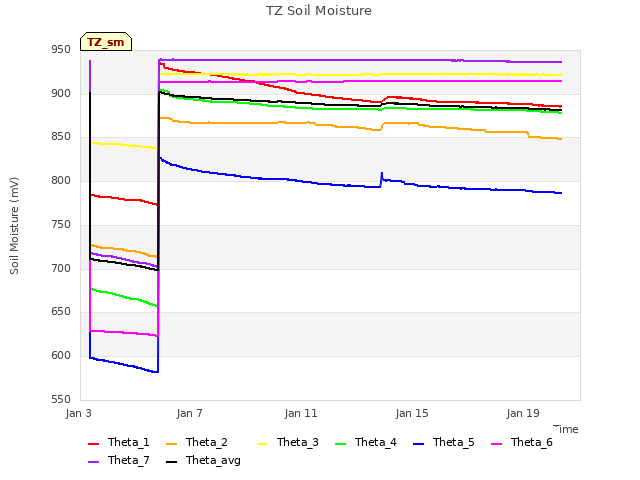
Task: Click the yellow Theta_3 legend swatch
Action: (262, 444)
